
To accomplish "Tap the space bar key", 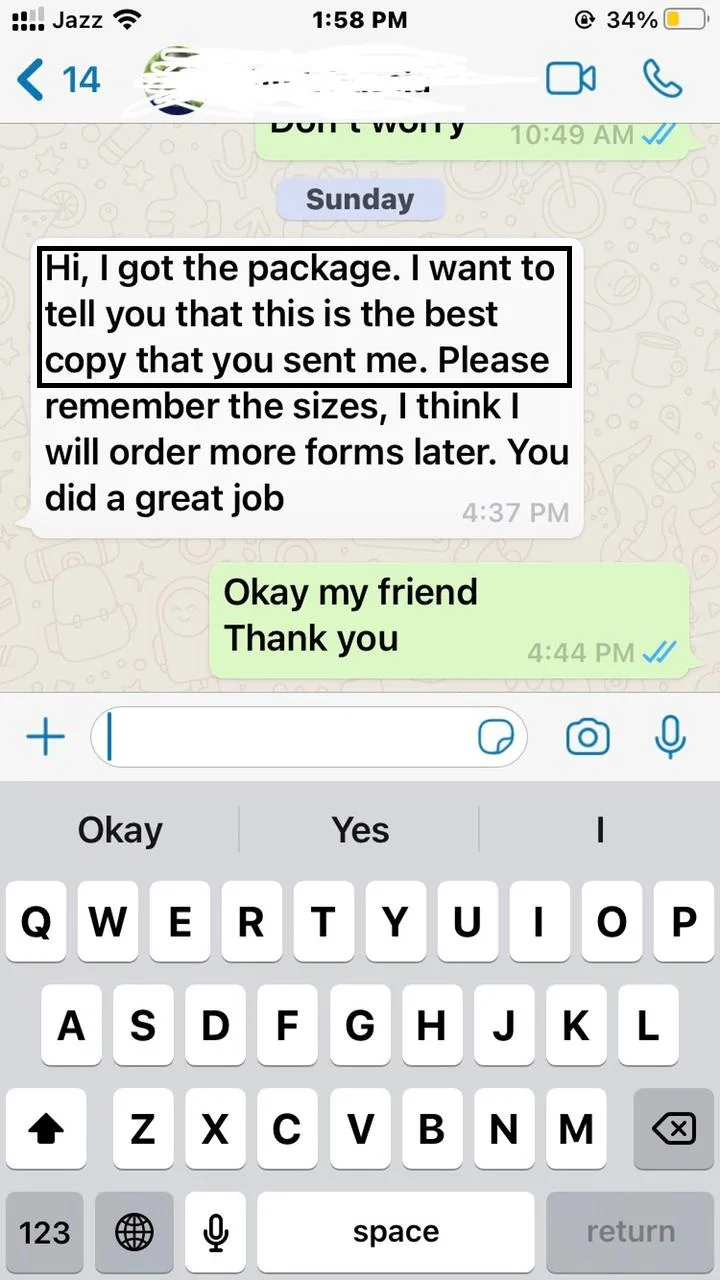I will point(396,1232).
